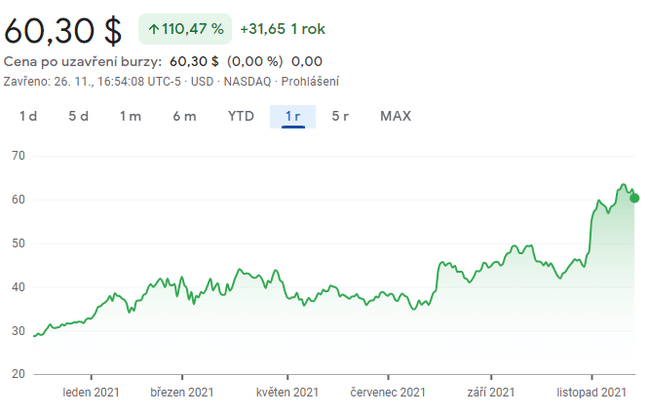Click the květen 2021 axis label
650x407 pixels.
[287, 392]
